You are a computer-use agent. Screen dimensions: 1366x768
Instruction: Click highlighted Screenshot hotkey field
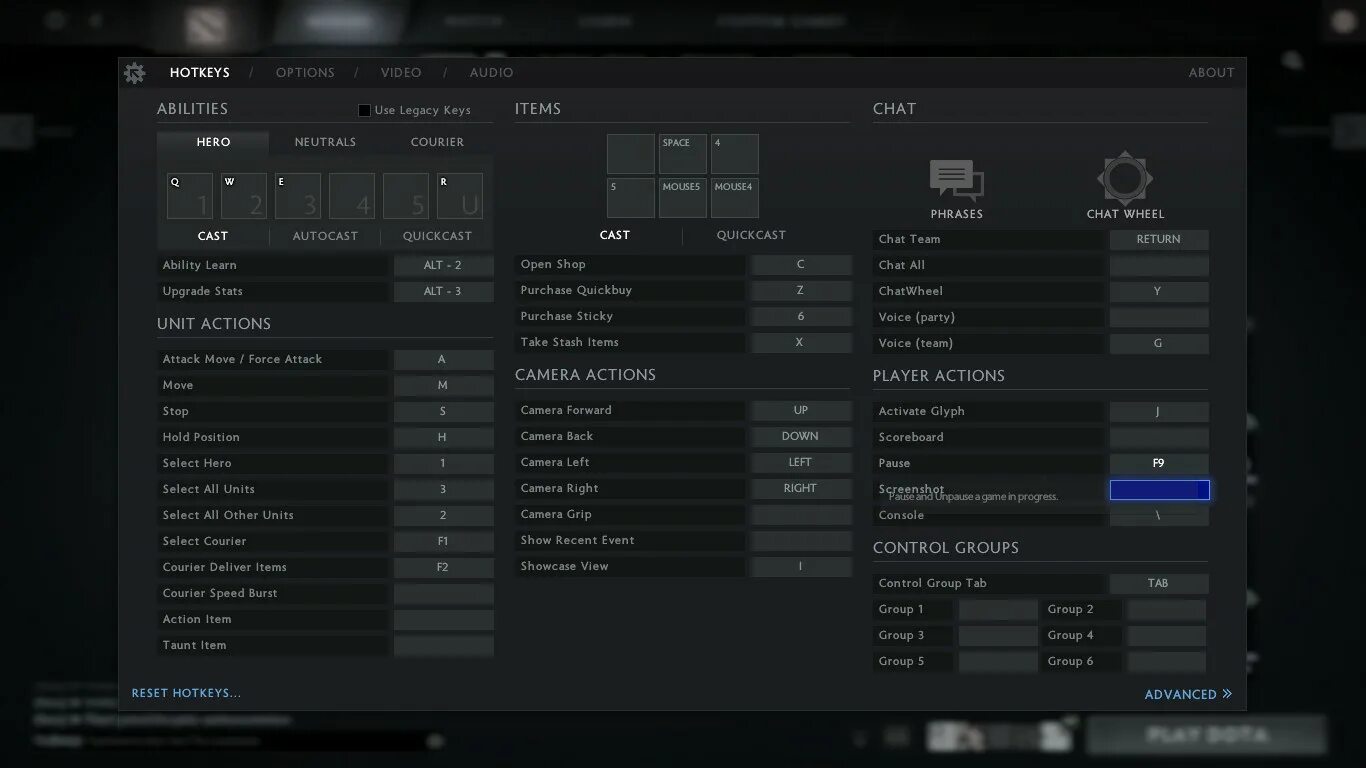pyautogui.click(x=1159, y=489)
